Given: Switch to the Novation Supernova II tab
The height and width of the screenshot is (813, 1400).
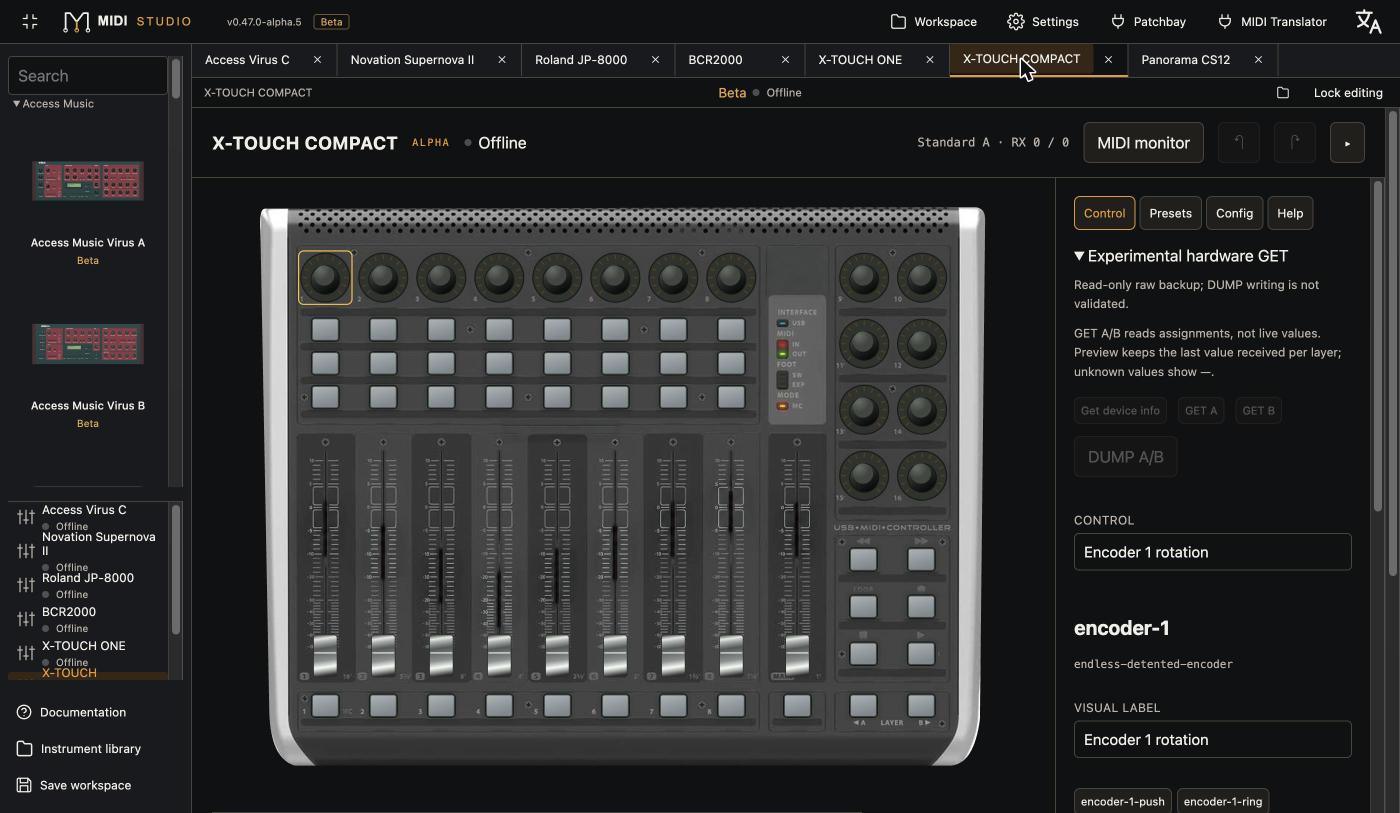Looking at the screenshot, I should [x=412, y=60].
